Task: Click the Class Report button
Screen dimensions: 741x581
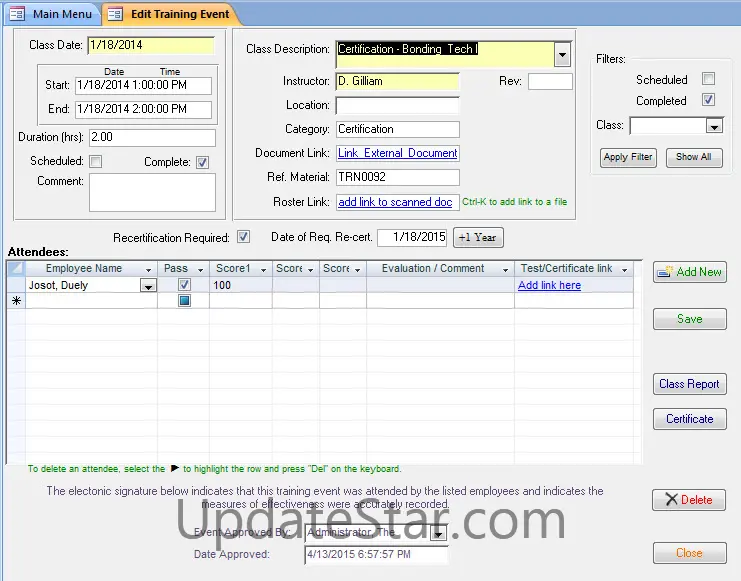Action: pyautogui.click(x=689, y=384)
